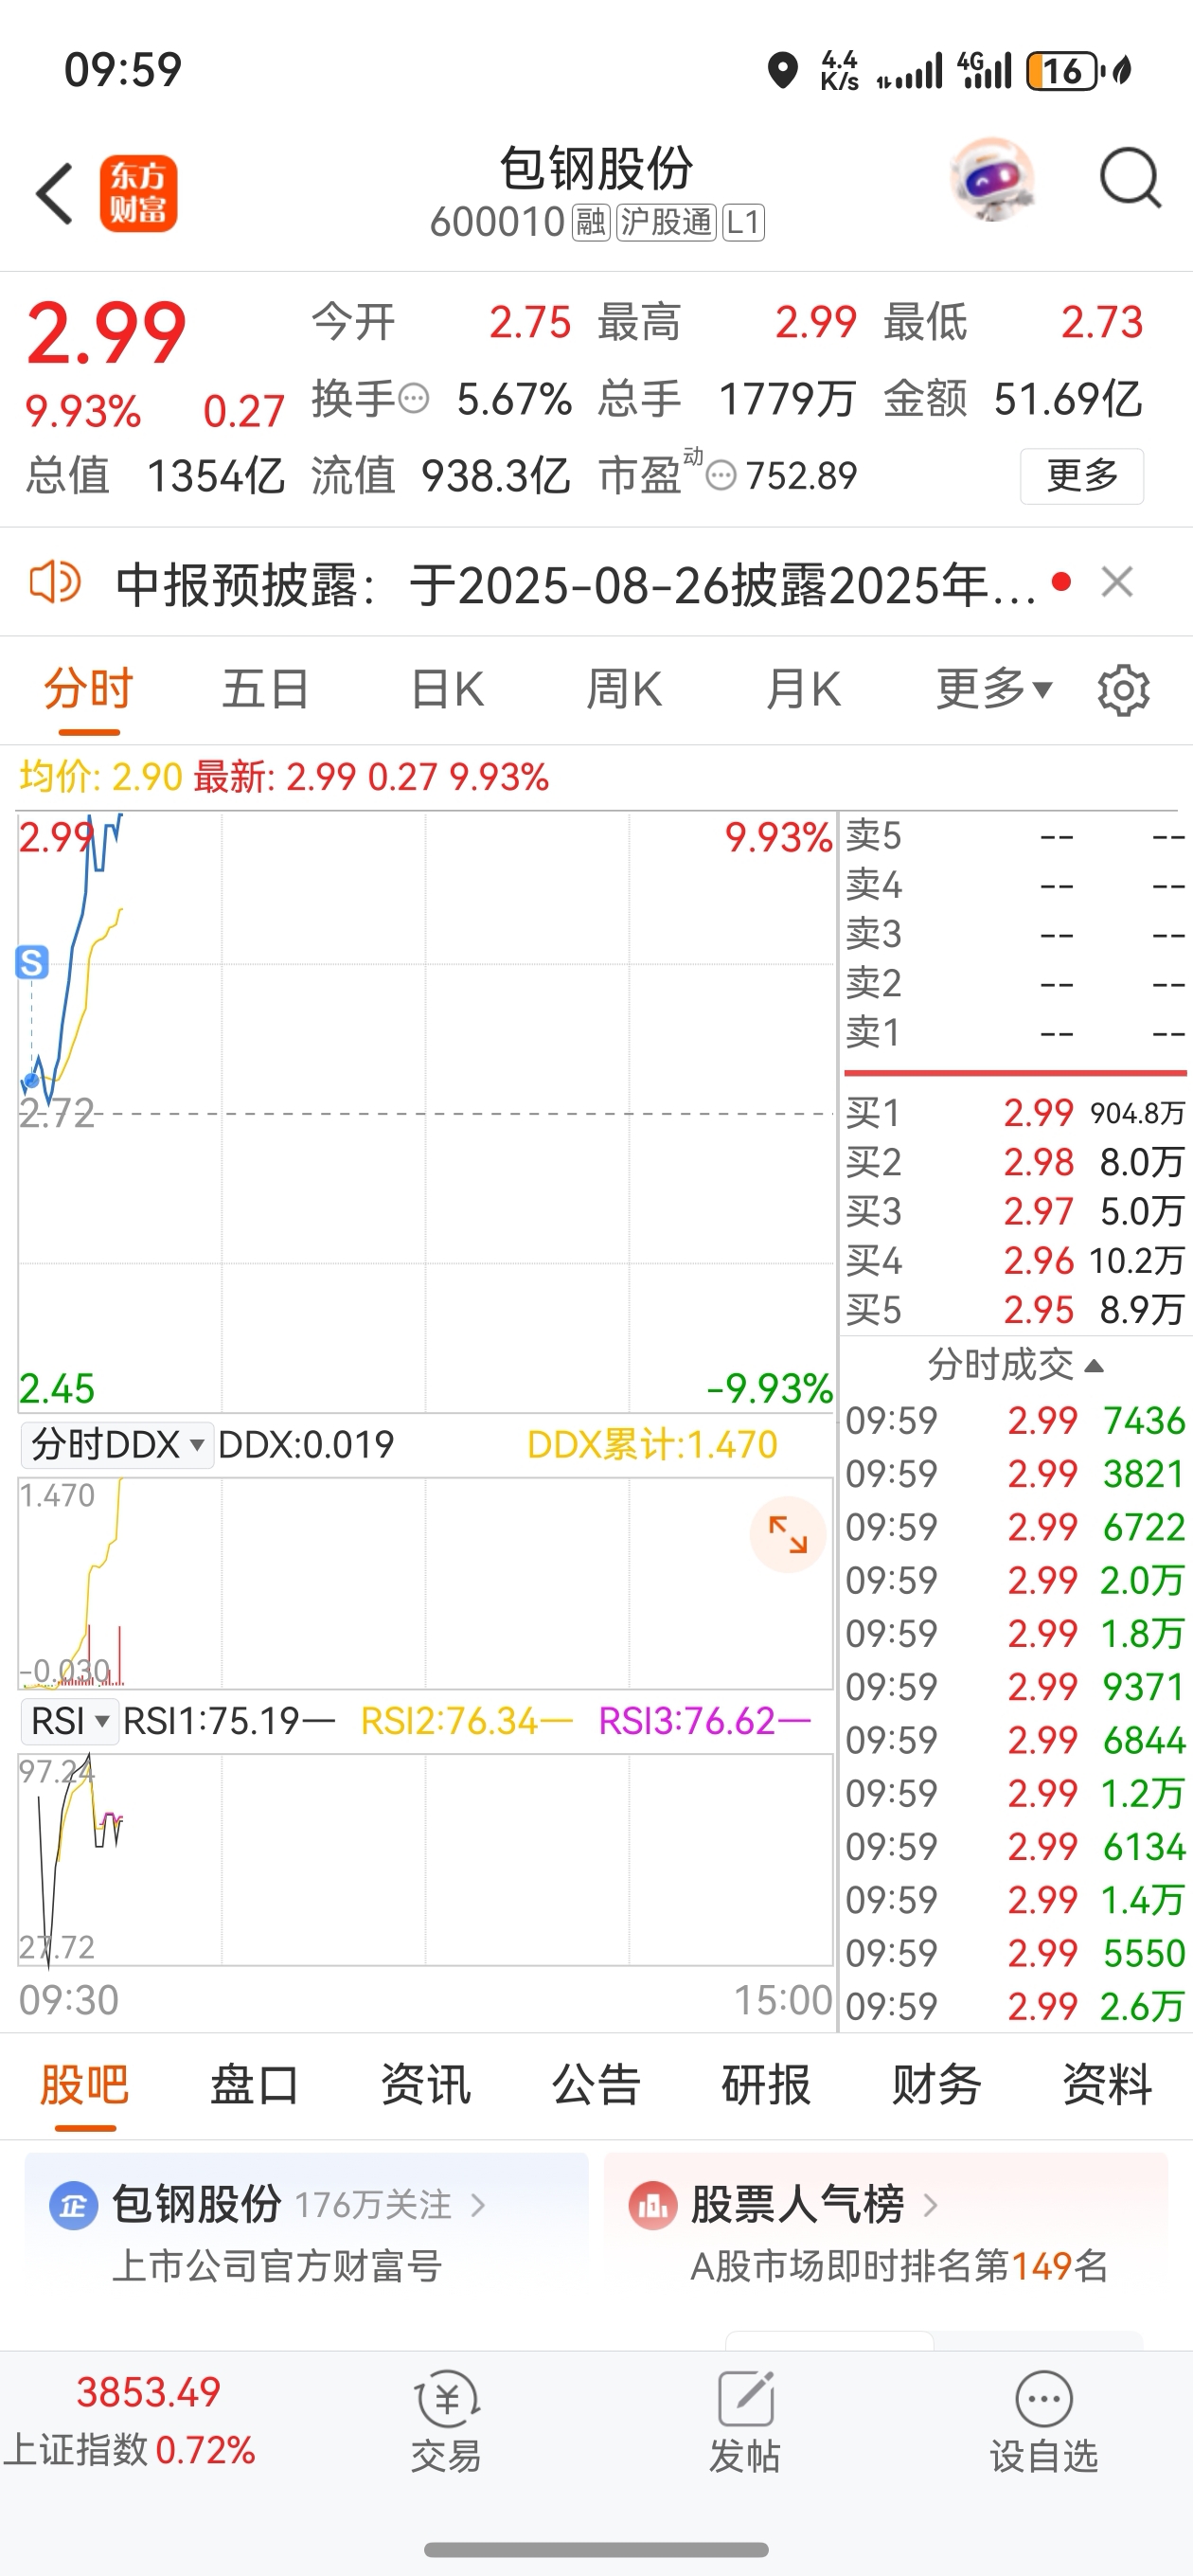
Task: Tap the 企 company account icon
Action: [73, 2205]
